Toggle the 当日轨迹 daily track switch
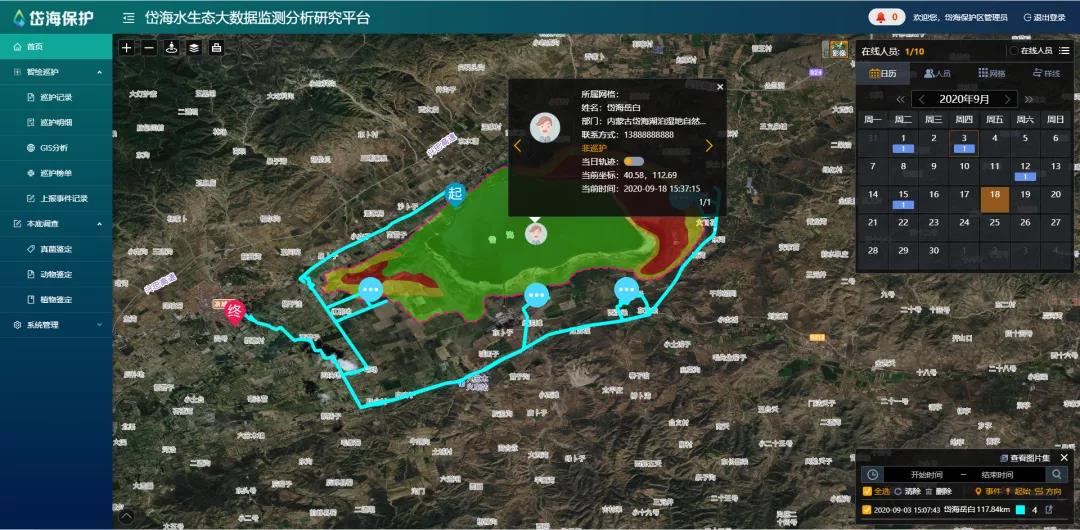This screenshot has height=530, width=1080. [633, 161]
